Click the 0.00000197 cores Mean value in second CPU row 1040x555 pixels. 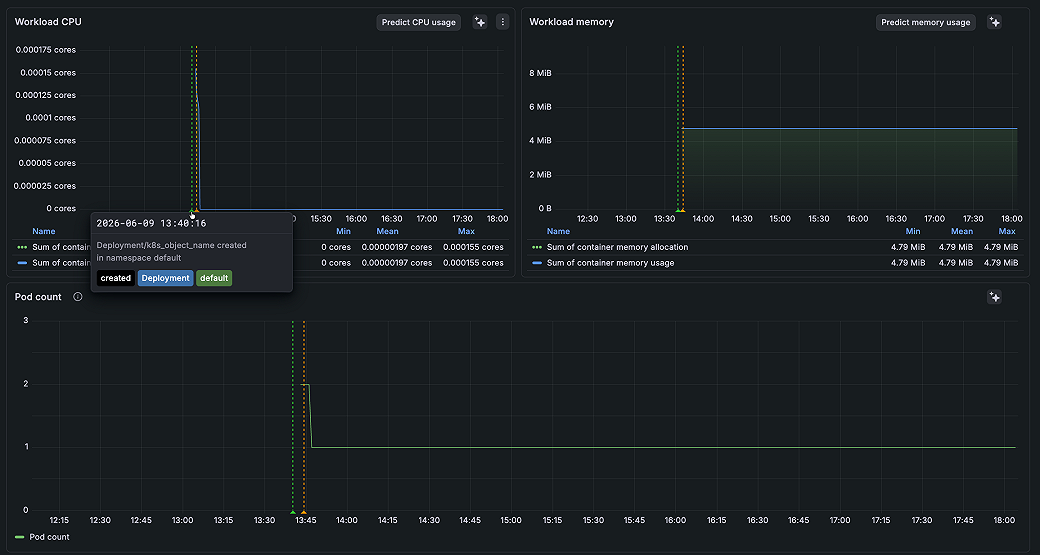(397, 263)
